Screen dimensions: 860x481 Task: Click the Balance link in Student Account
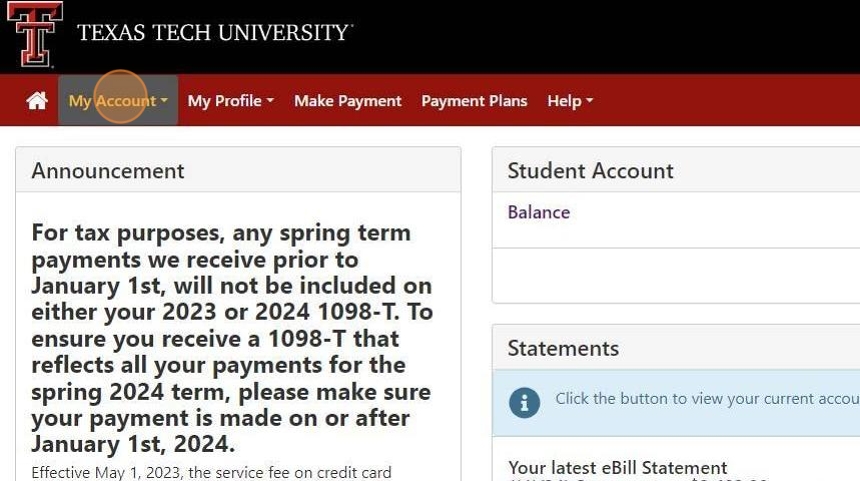[x=538, y=212]
